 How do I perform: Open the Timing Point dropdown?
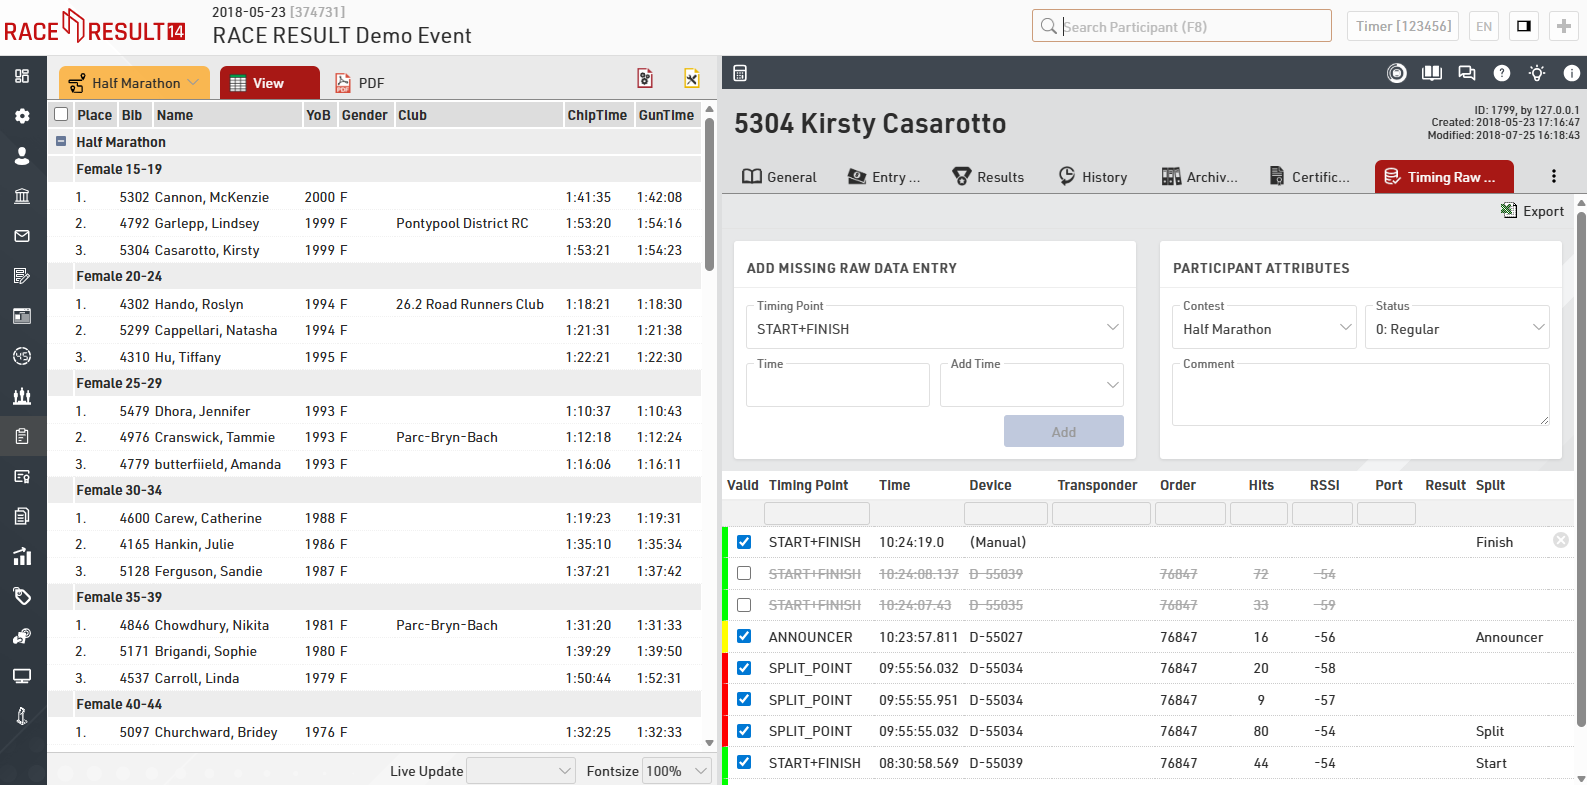tap(934, 328)
